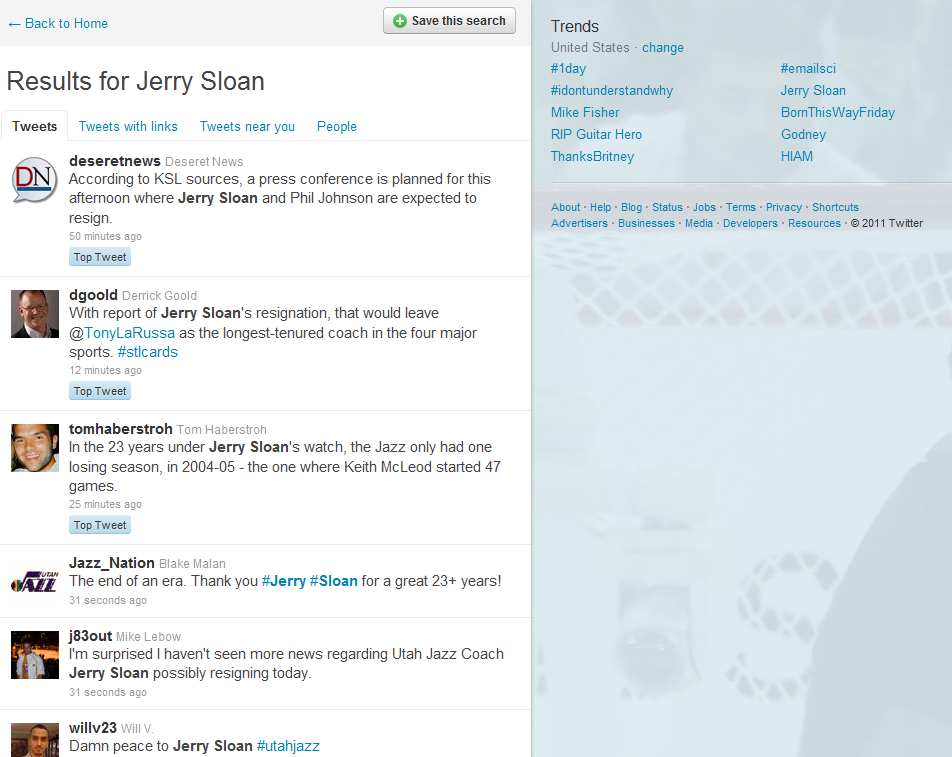Click the Blake Malan display name
The width and height of the screenshot is (952, 757).
[192, 564]
